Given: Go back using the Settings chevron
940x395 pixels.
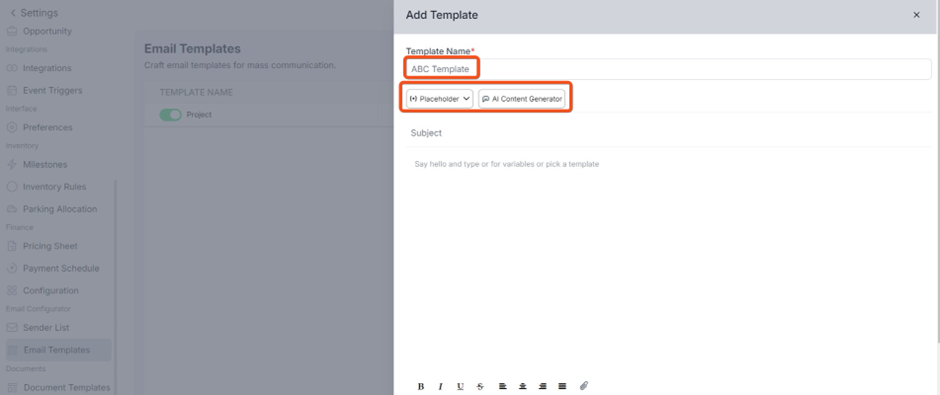Looking at the screenshot, I should (x=13, y=13).
